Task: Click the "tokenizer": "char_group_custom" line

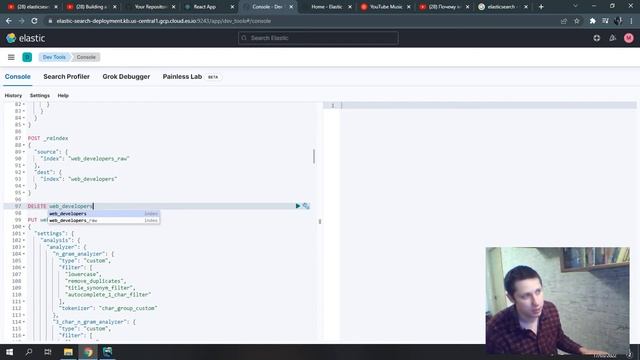Action: pos(108,308)
